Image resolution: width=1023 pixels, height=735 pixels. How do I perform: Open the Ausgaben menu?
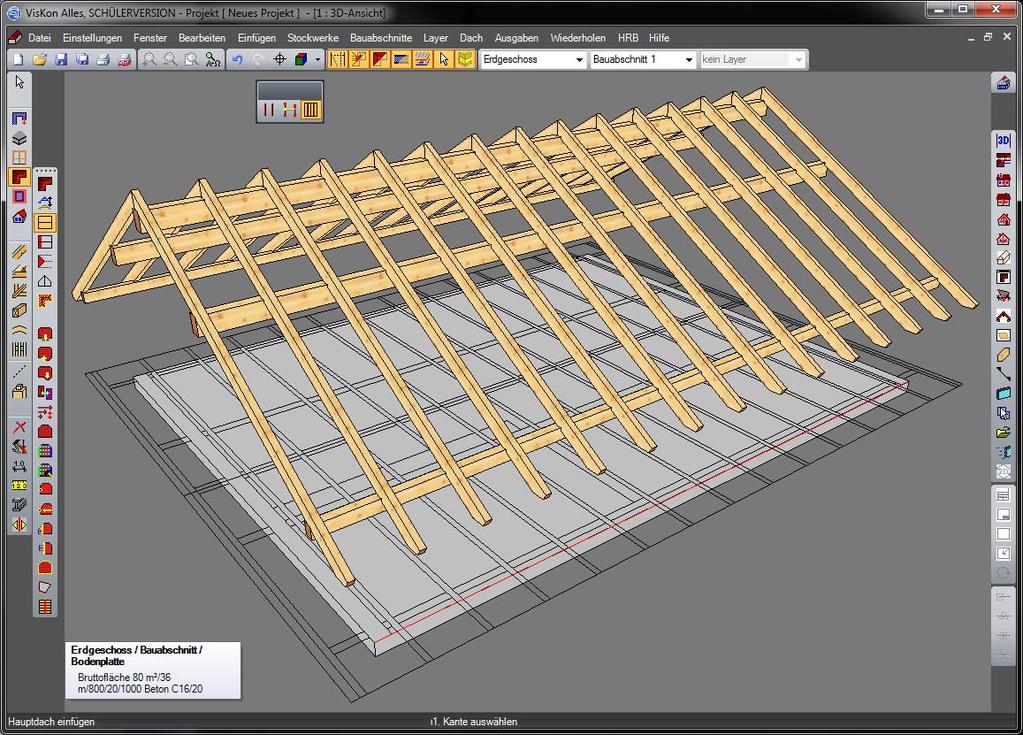516,38
